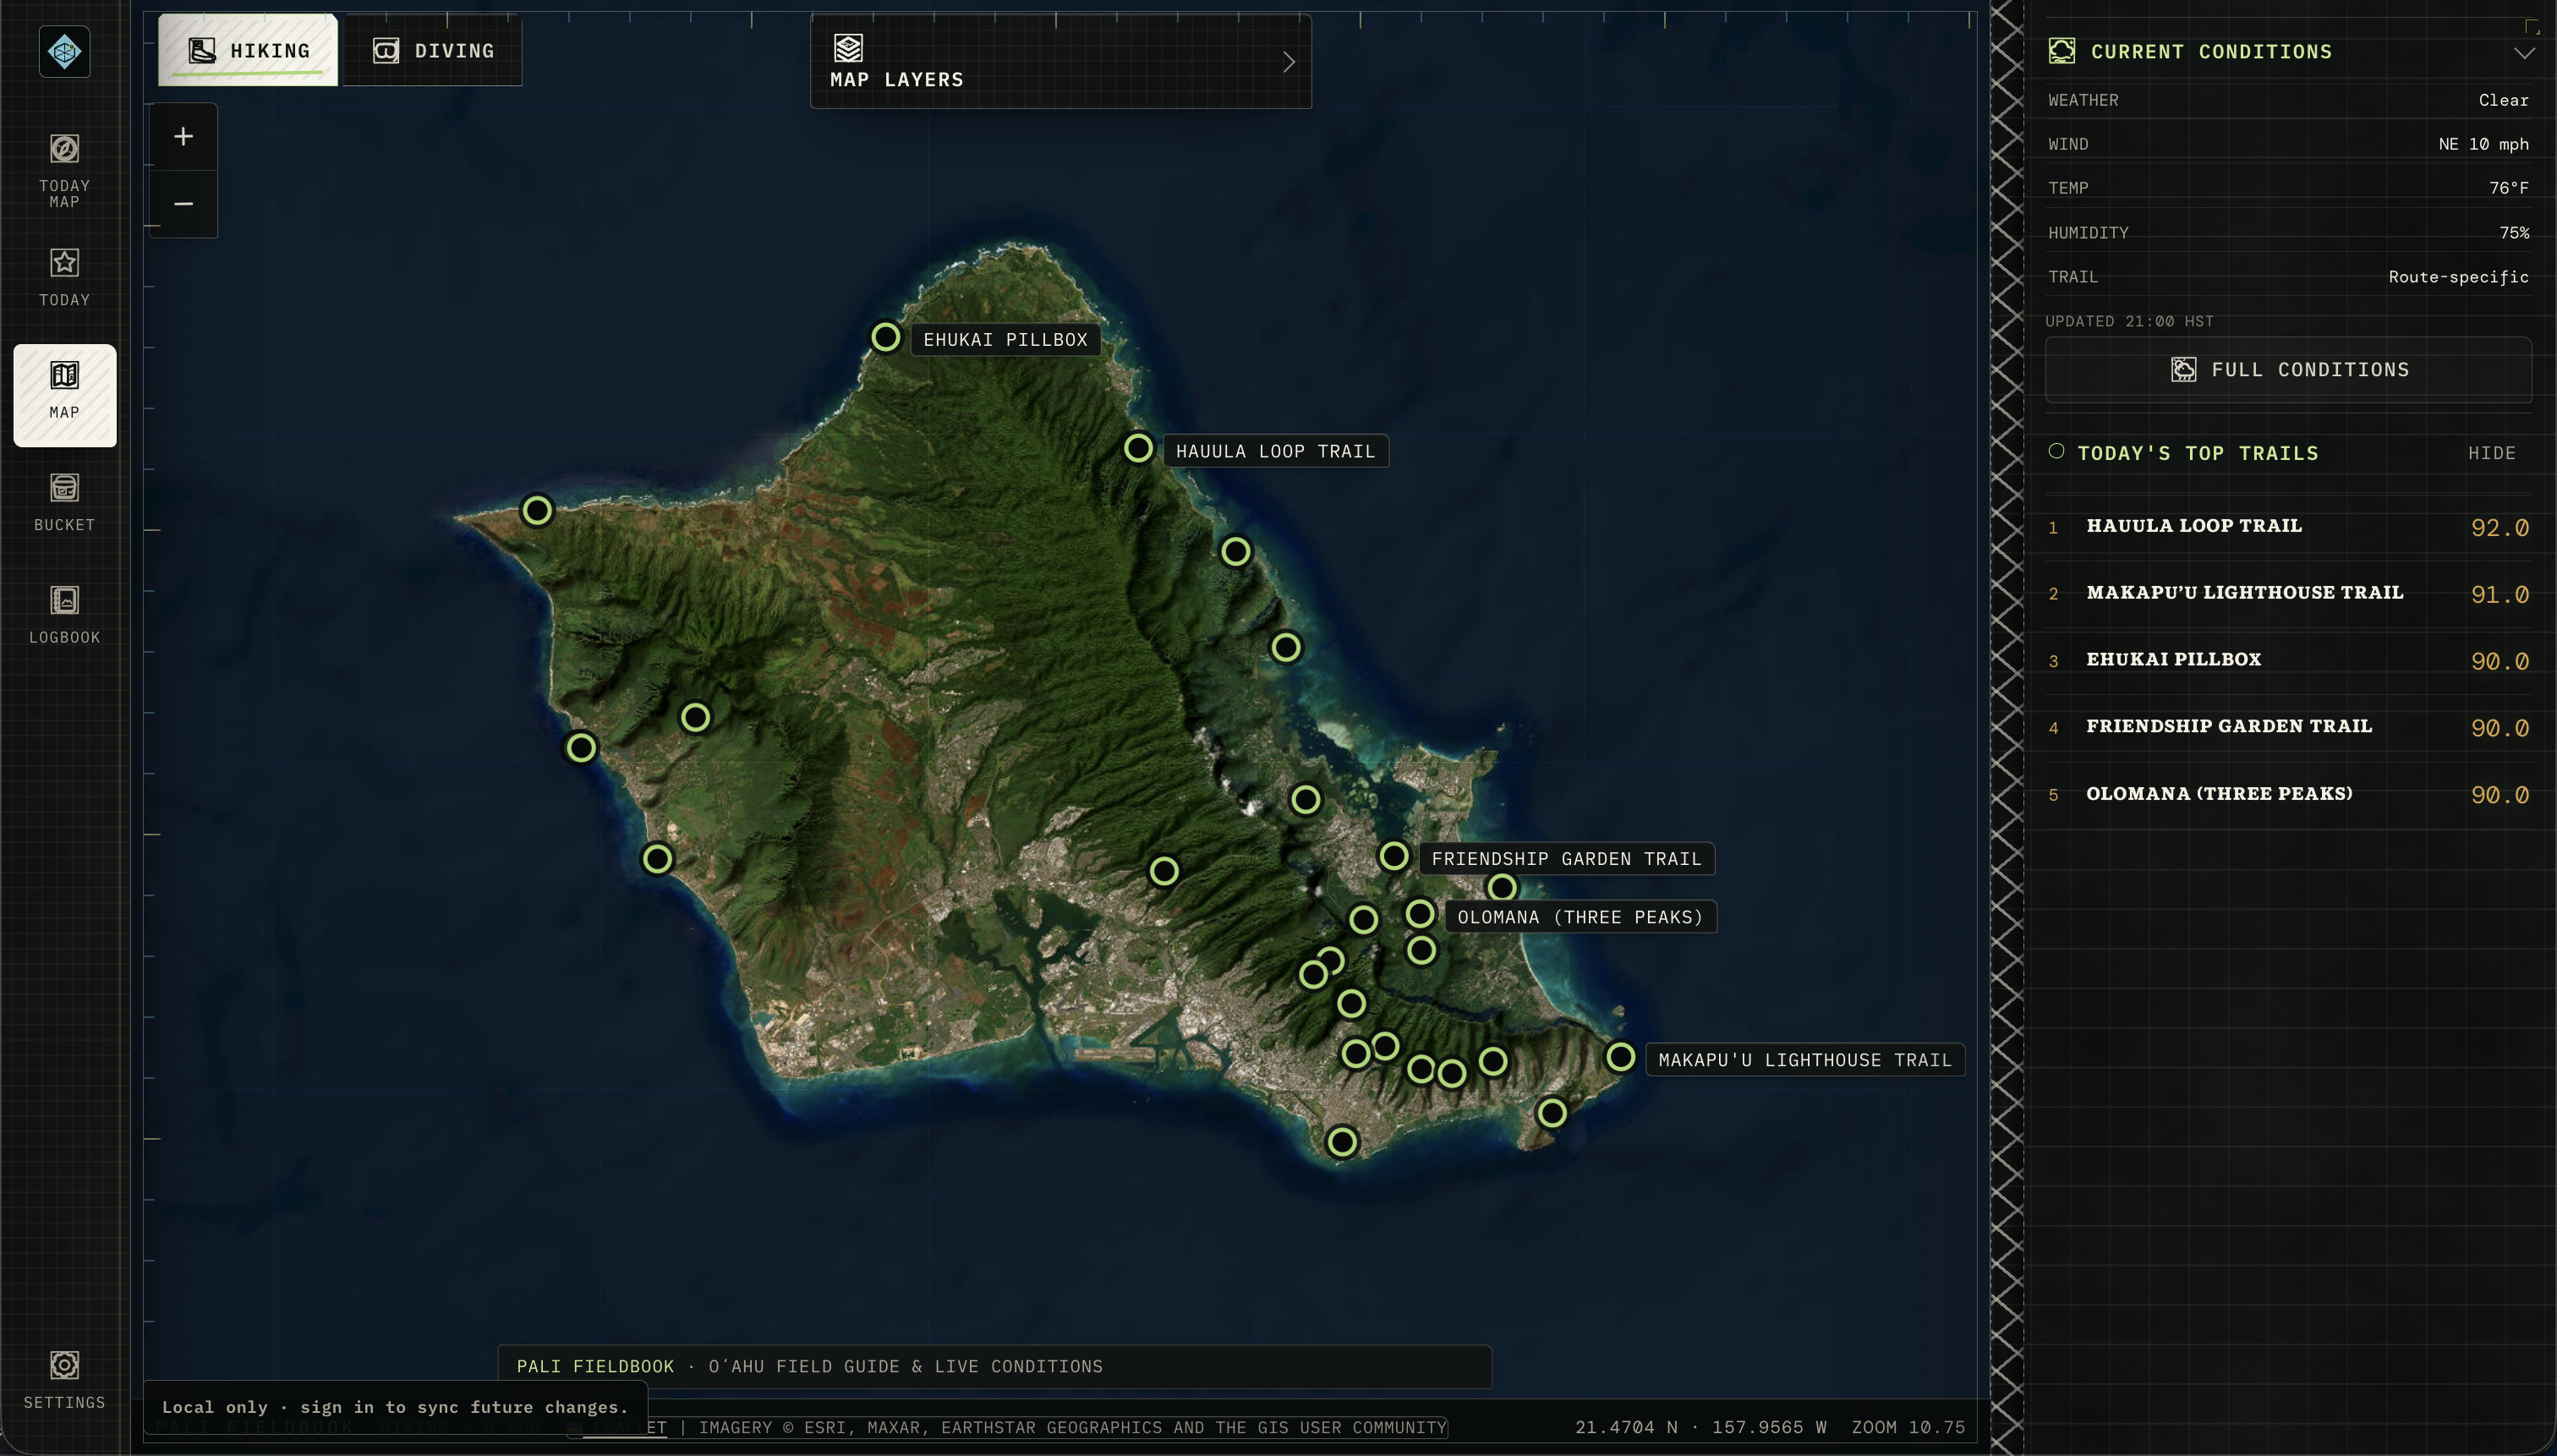This screenshot has height=1456, width=2557.
Task: Hide Today's Top Trails list
Action: tap(2491, 453)
